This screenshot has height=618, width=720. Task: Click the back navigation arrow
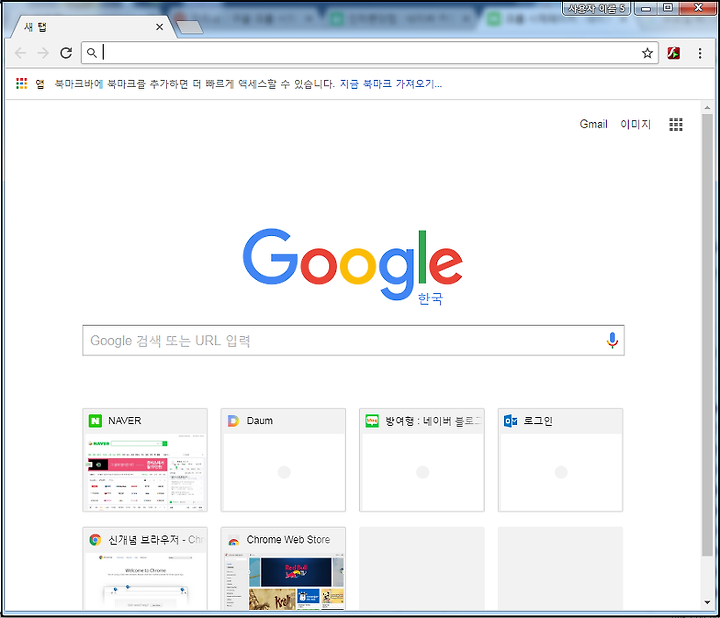pos(21,53)
